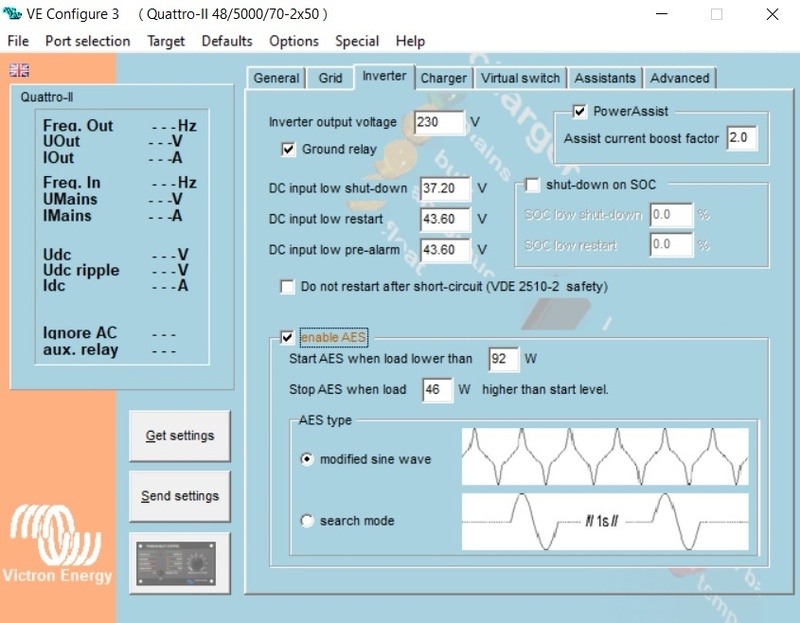Open the Help menu
The image size is (800, 623).
(x=410, y=41)
